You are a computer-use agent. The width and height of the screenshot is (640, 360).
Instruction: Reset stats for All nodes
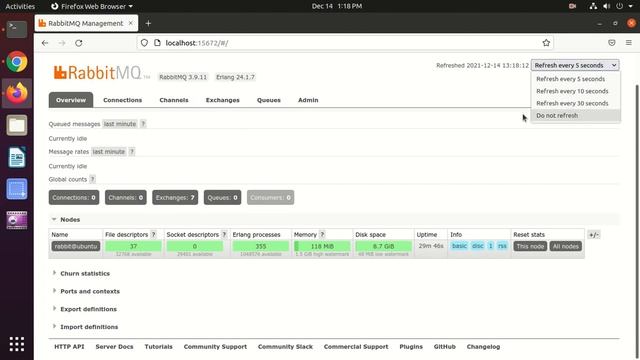click(x=565, y=246)
